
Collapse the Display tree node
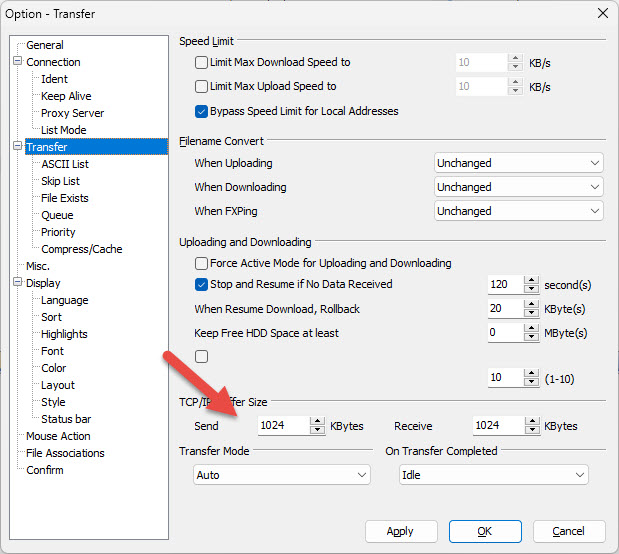[x=17, y=283]
